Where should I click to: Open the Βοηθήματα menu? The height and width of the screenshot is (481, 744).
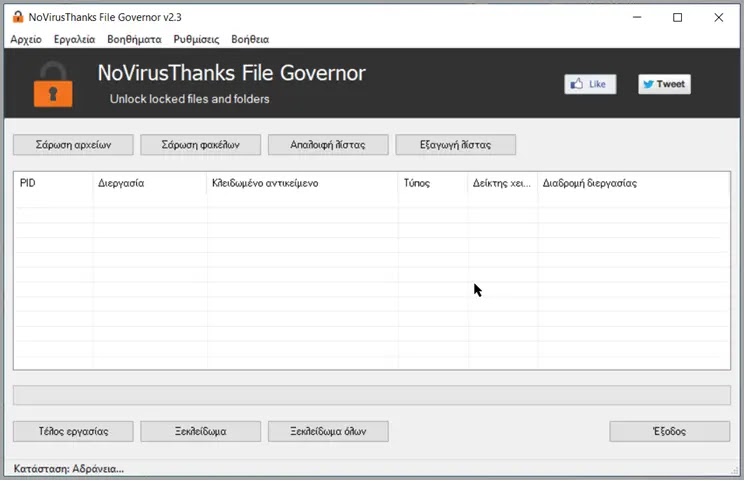pyautogui.click(x=134, y=39)
